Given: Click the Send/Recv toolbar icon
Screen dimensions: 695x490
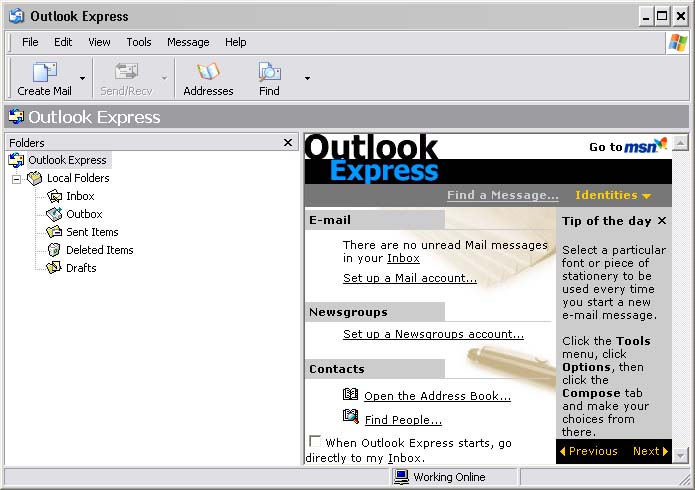Looking at the screenshot, I should click(126, 72).
